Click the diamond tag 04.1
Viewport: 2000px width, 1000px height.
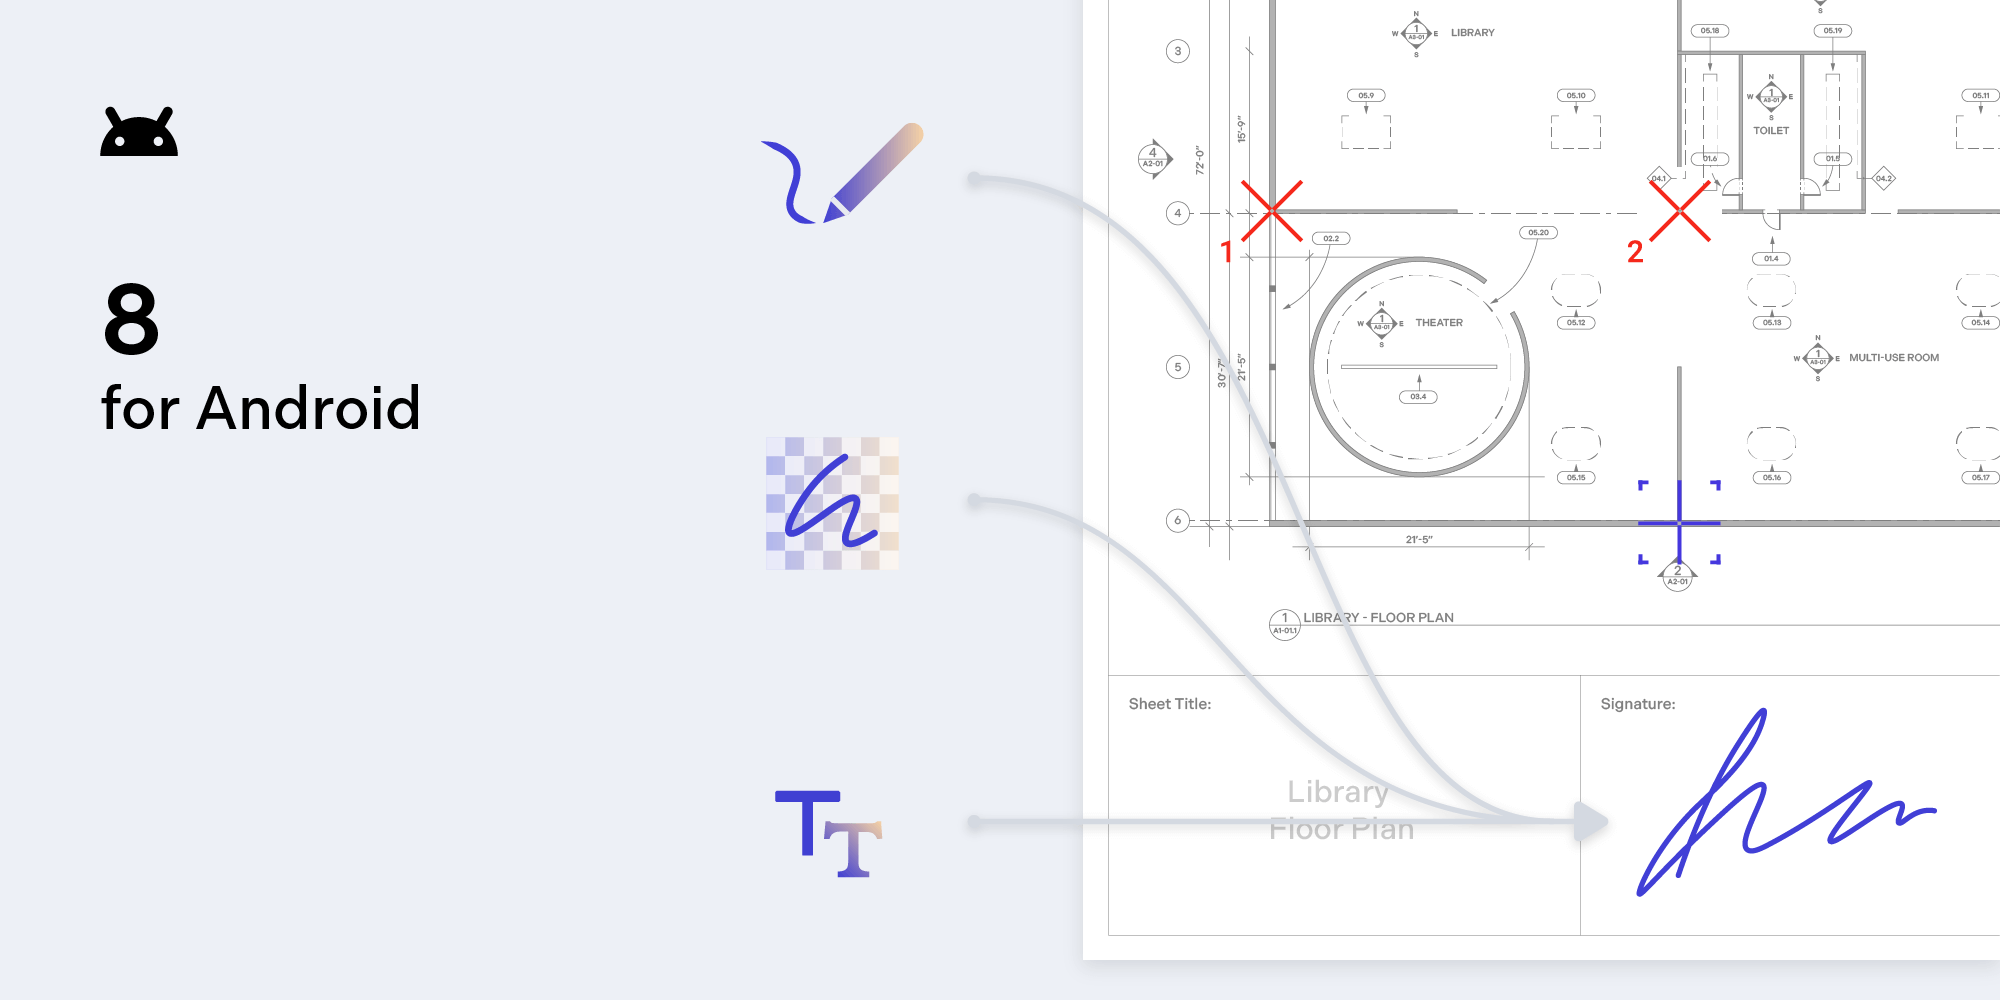(x=1659, y=179)
